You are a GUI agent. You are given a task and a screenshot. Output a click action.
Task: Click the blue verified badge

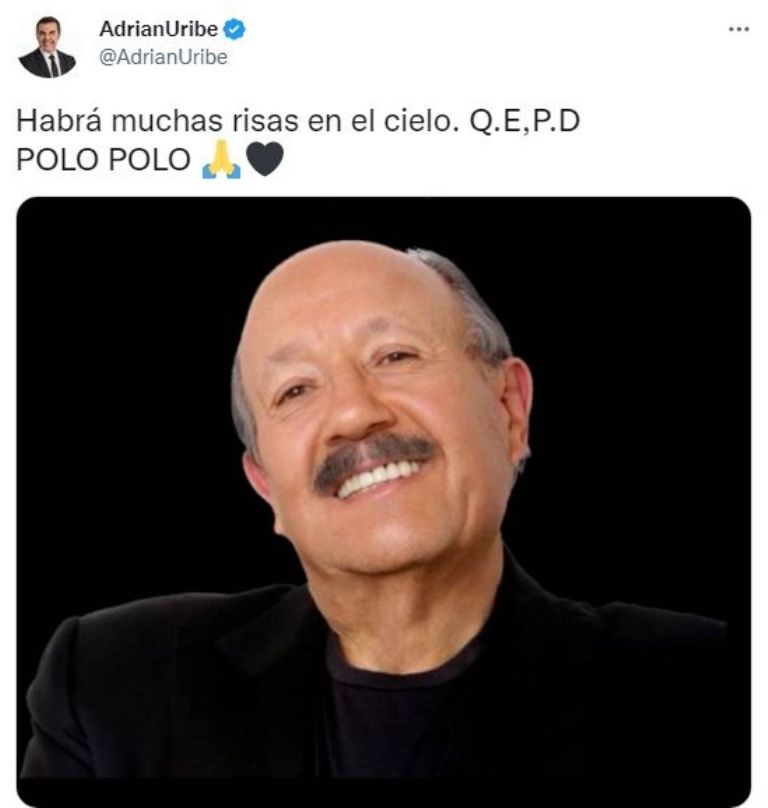click(234, 29)
